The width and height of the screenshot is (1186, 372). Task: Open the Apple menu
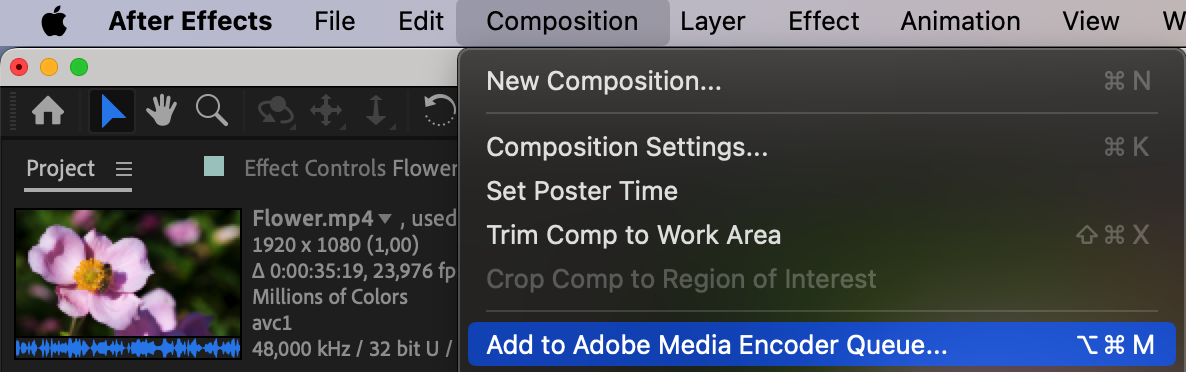click(54, 21)
